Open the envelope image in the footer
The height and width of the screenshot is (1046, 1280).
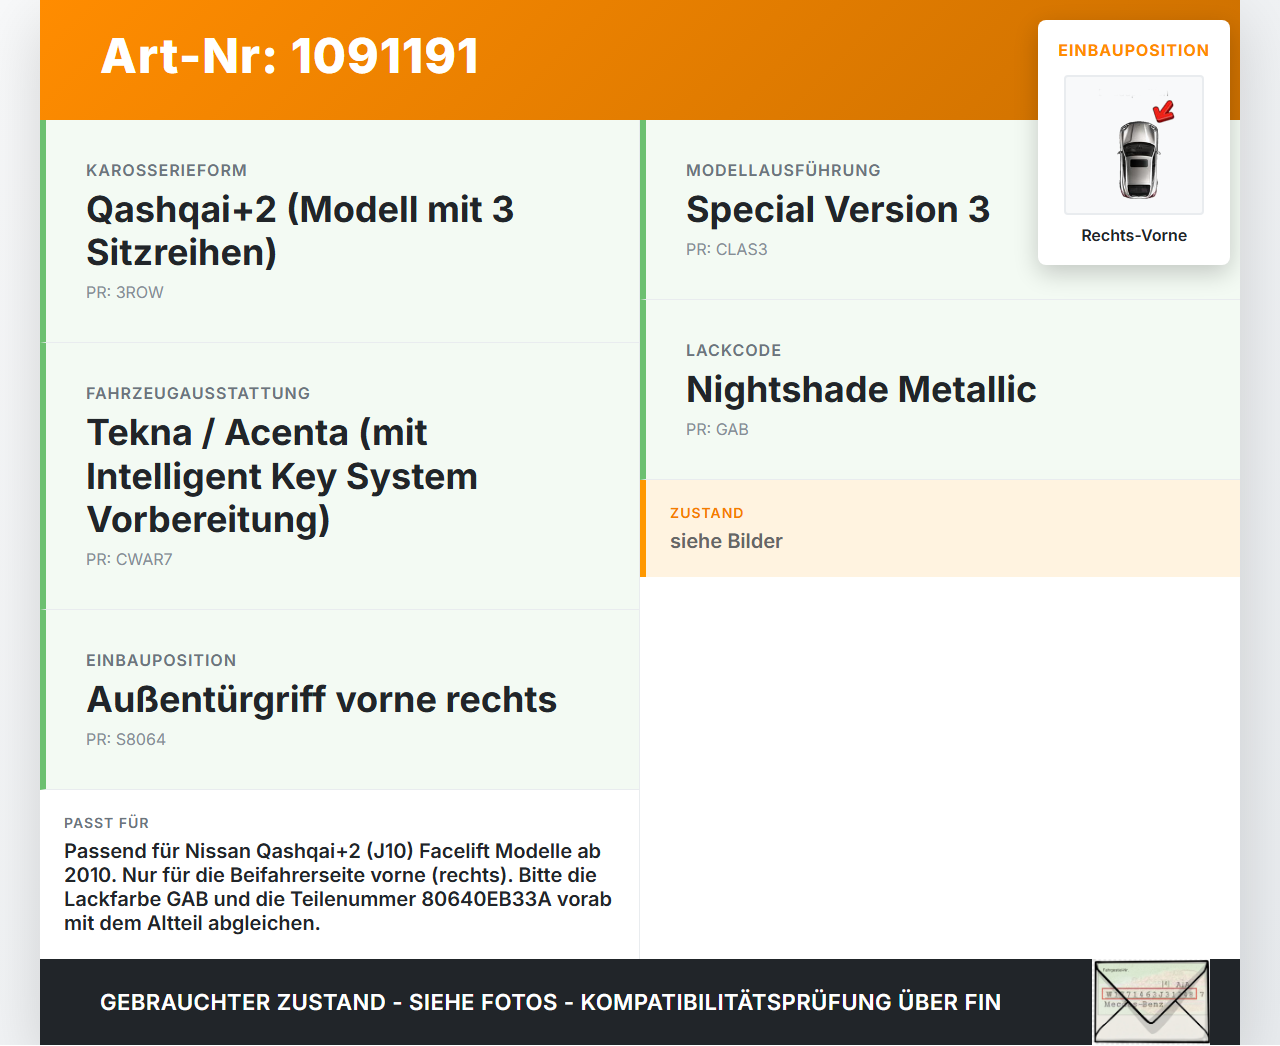tap(1152, 1002)
